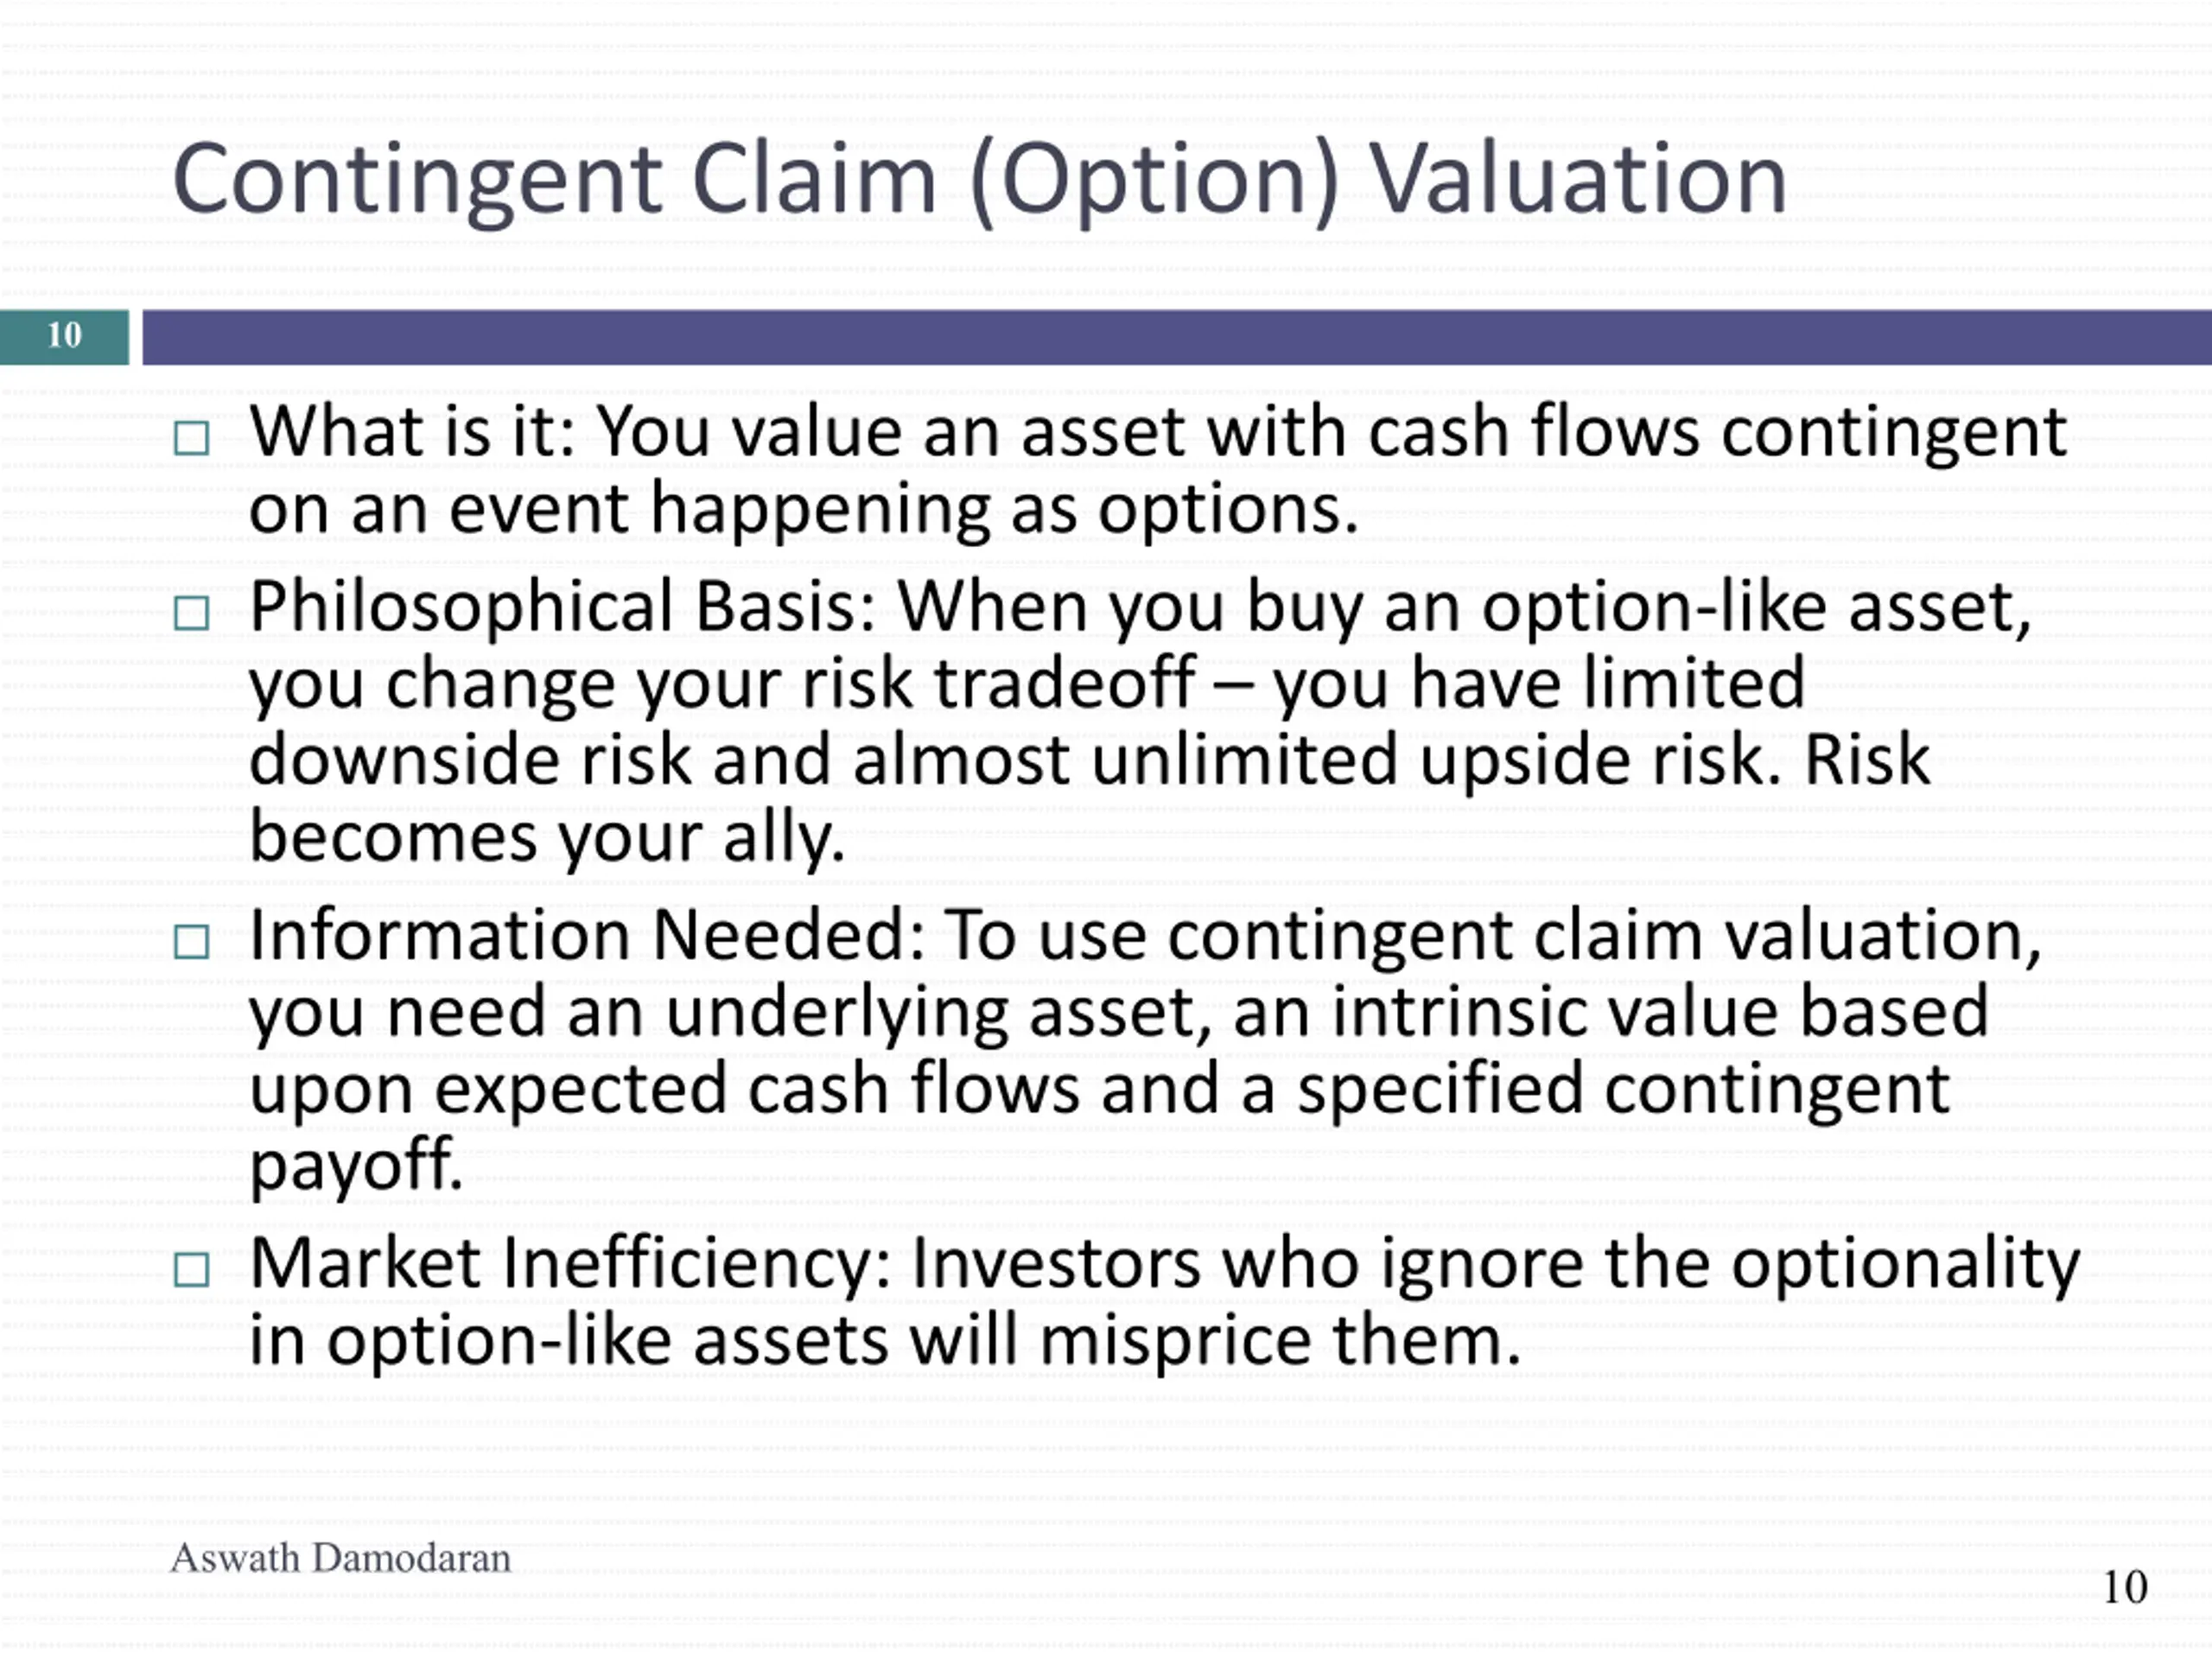Click the slide title "Contingent Claim (Option) Valuation"
Image resolution: width=2212 pixels, height=1659 pixels.
pos(979,180)
